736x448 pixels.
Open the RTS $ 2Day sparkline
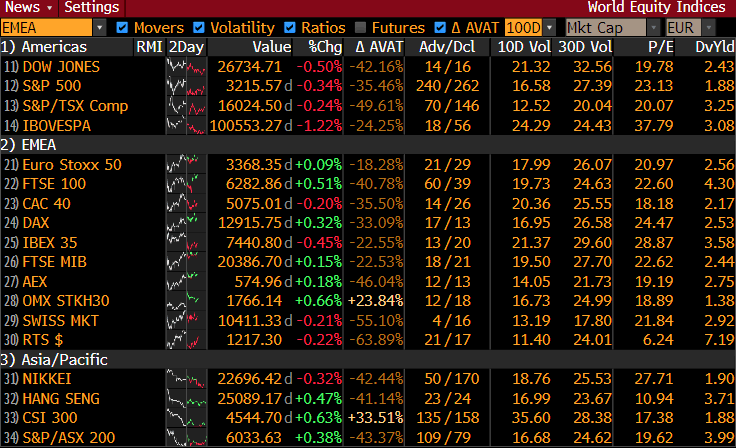(x=186, y=340)
